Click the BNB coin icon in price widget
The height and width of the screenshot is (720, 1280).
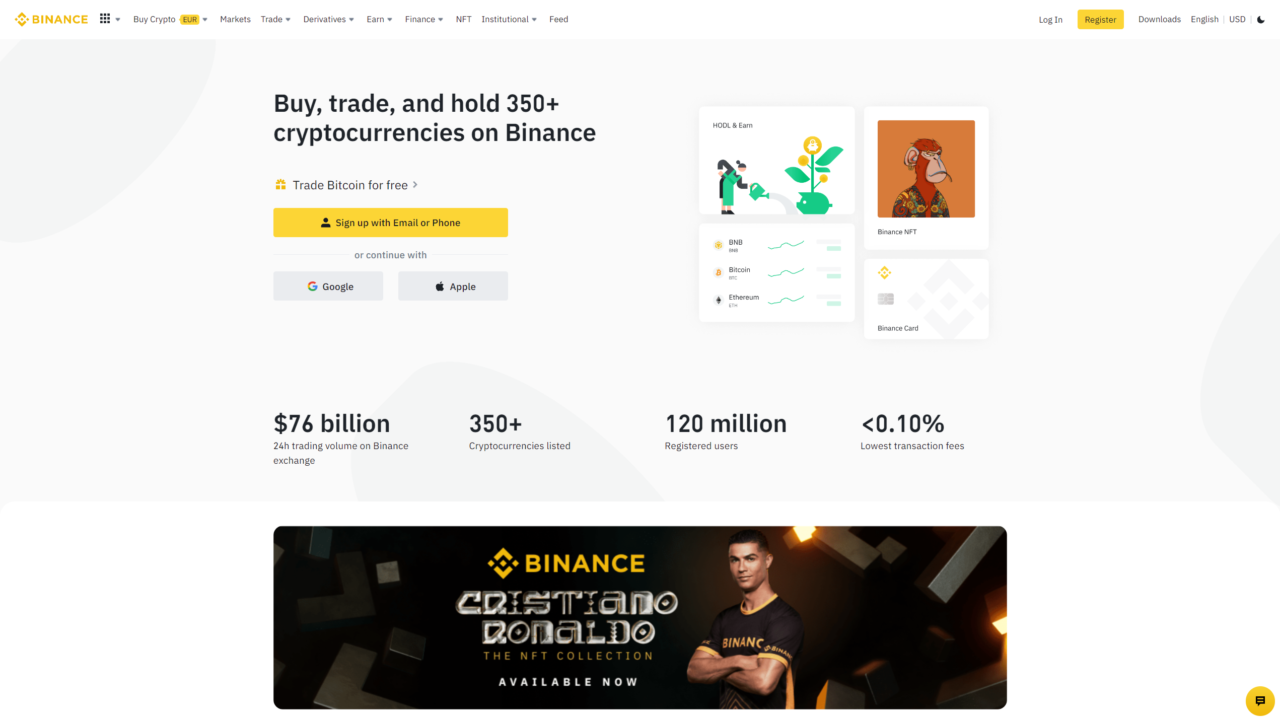coord(718,243)
